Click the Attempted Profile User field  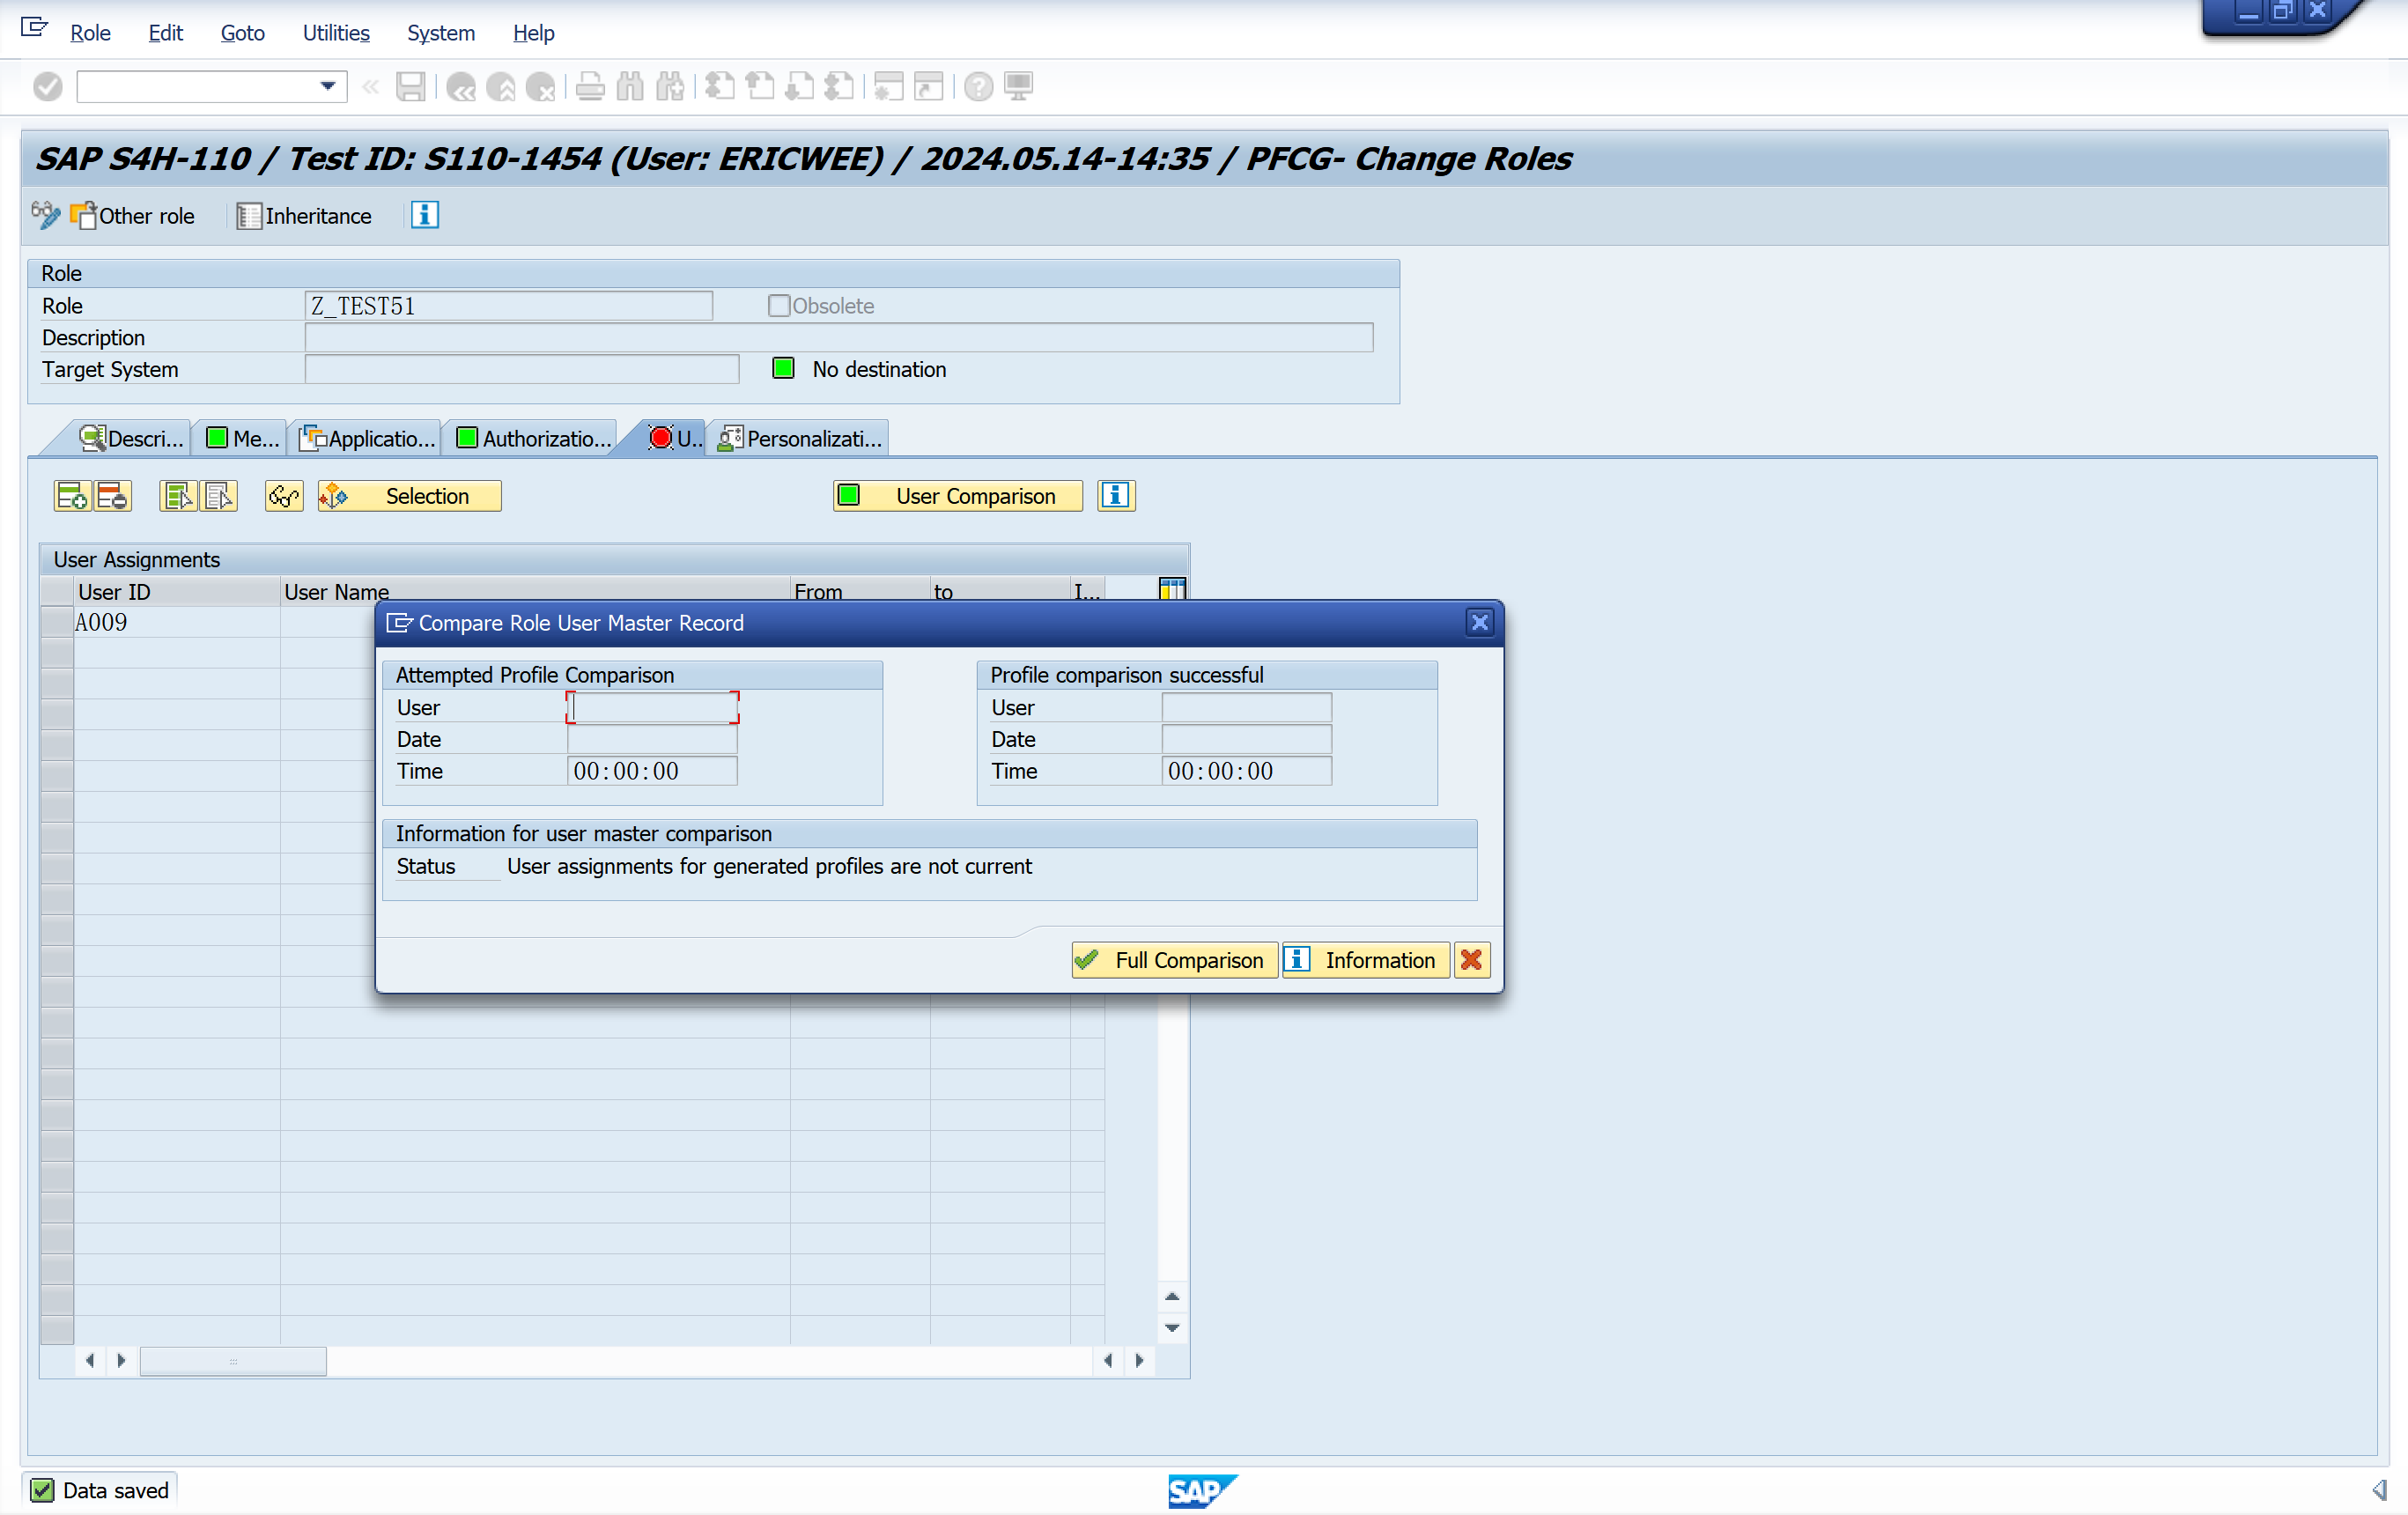[x=652, y=708]
